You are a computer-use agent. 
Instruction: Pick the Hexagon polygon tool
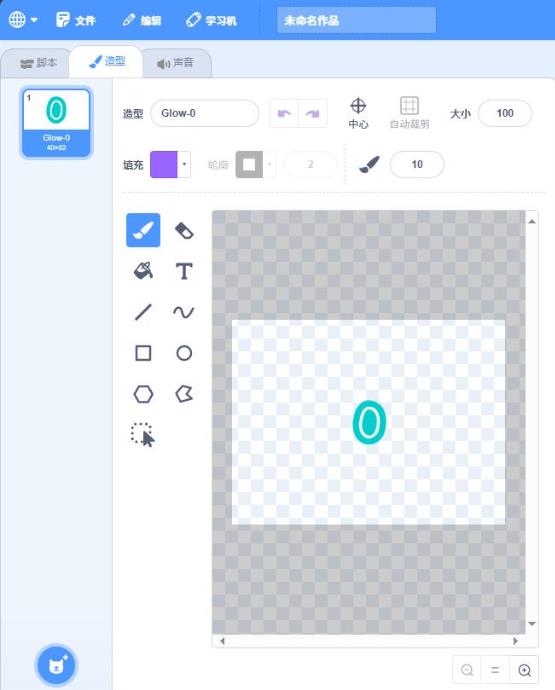point(143,394)
